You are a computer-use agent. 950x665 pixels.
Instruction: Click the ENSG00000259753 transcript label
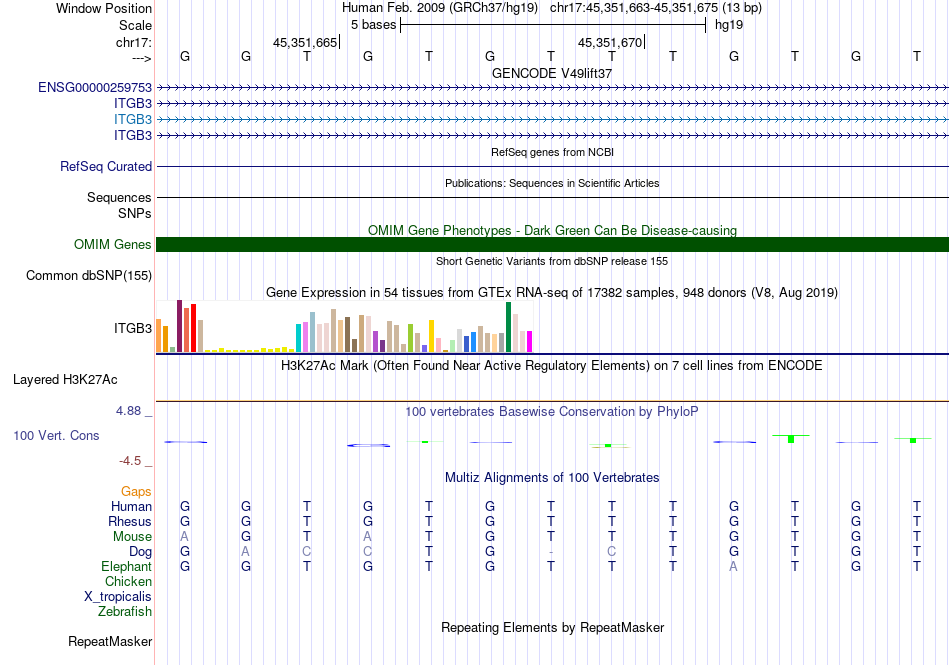click(x=95, y=88)
